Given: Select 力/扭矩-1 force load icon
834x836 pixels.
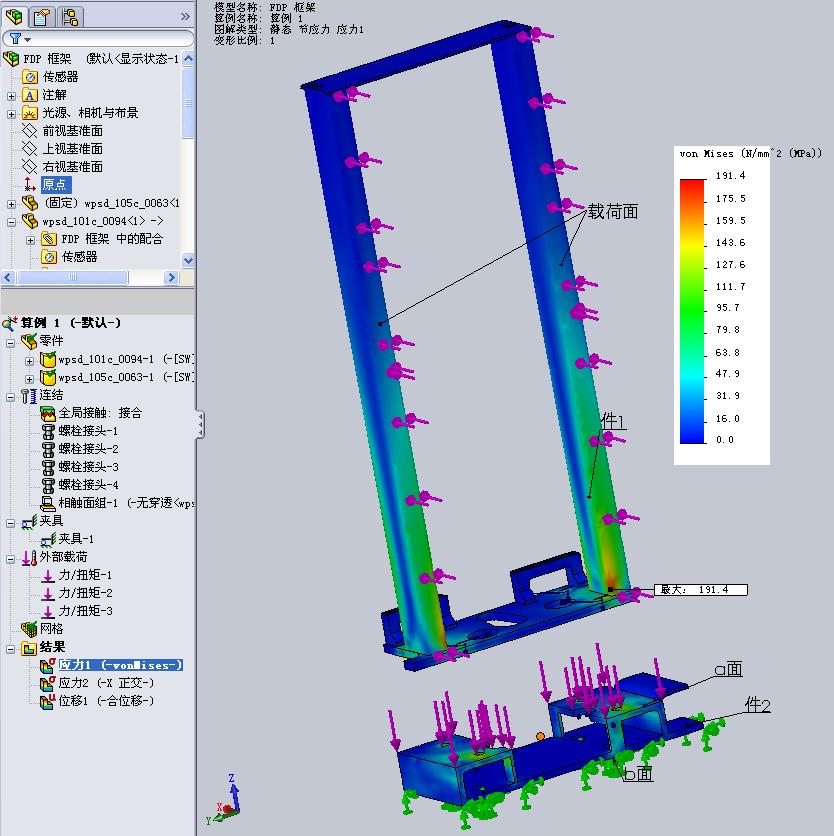Looking at the screenshot, I should pos(48,576).
